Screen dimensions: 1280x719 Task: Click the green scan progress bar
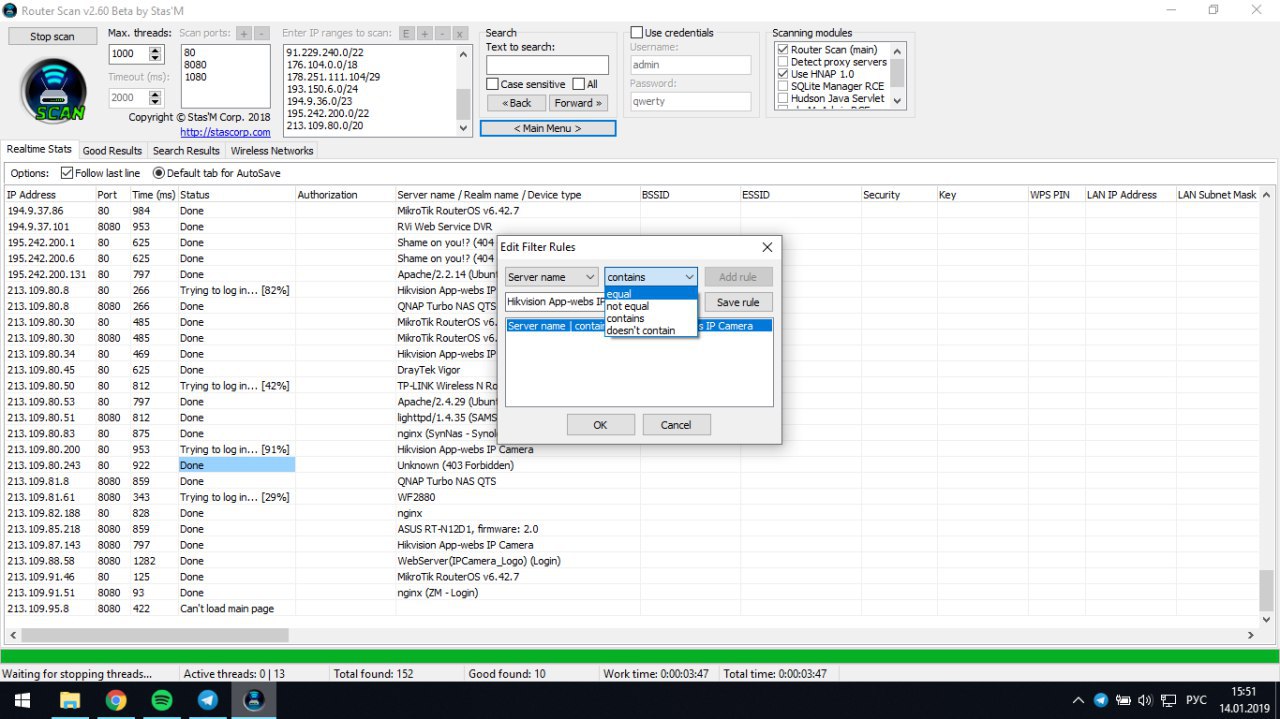(640, 656)
